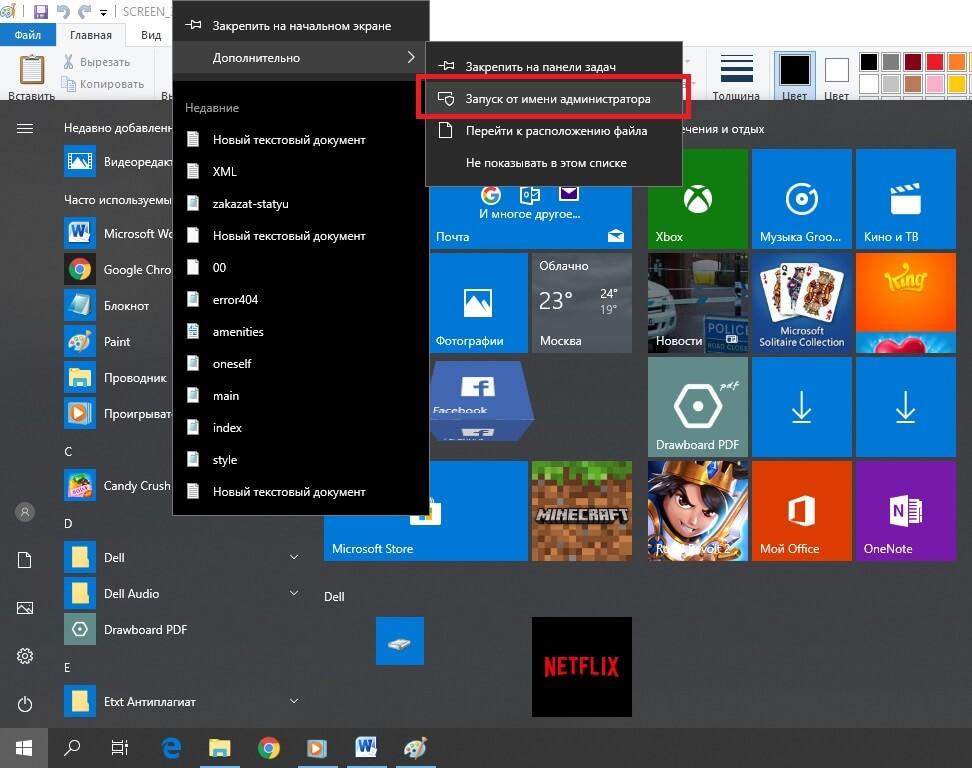Open the Netflix tile

pos(581,667)
